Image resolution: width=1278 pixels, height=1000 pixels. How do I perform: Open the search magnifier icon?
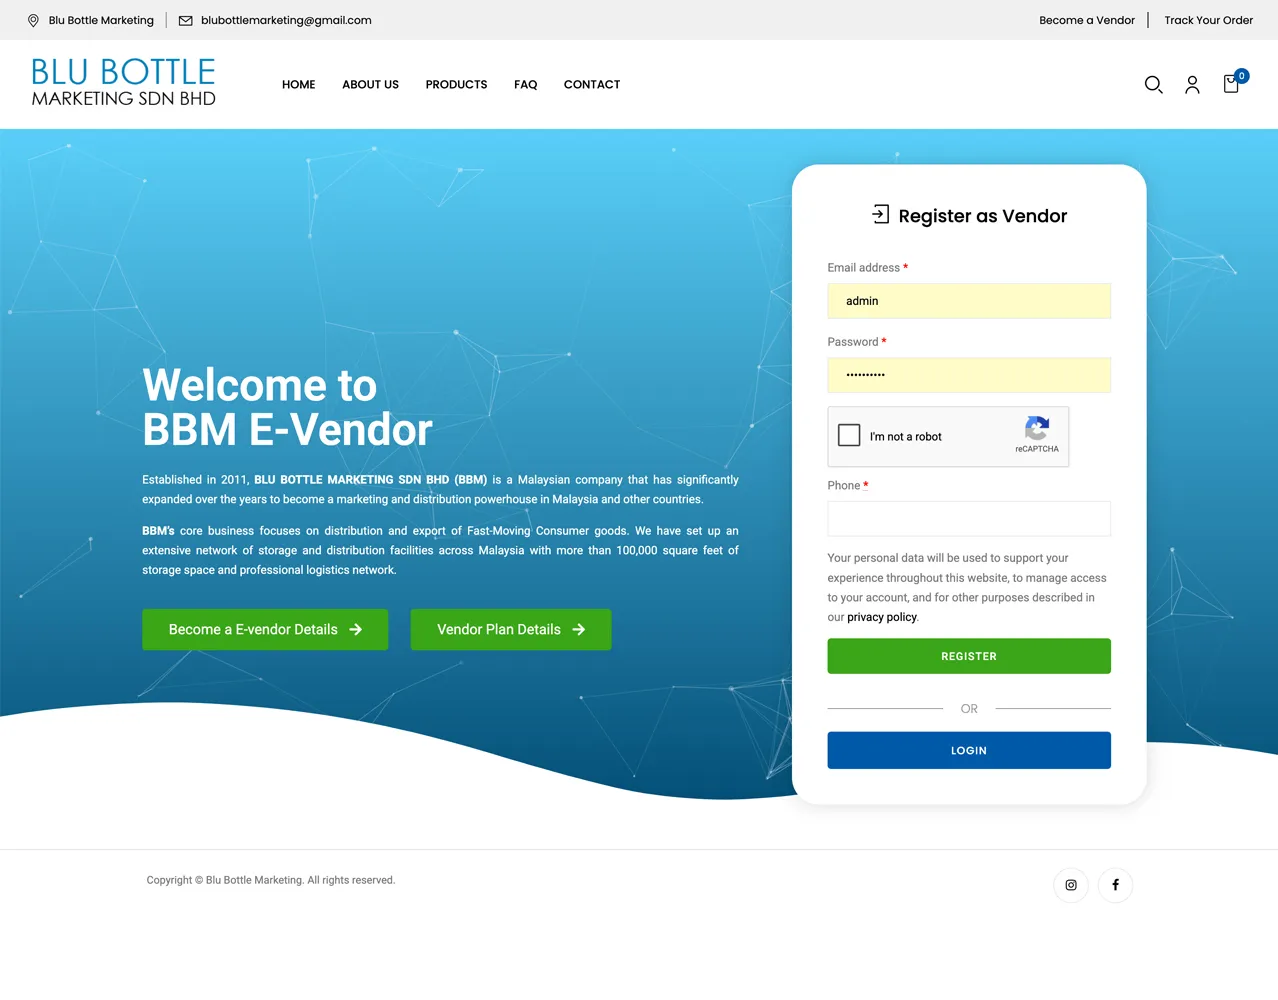[1153, 85]
